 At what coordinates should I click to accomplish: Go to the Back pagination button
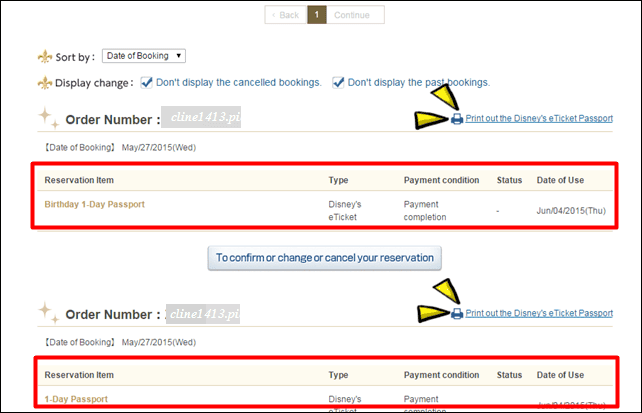286,15
